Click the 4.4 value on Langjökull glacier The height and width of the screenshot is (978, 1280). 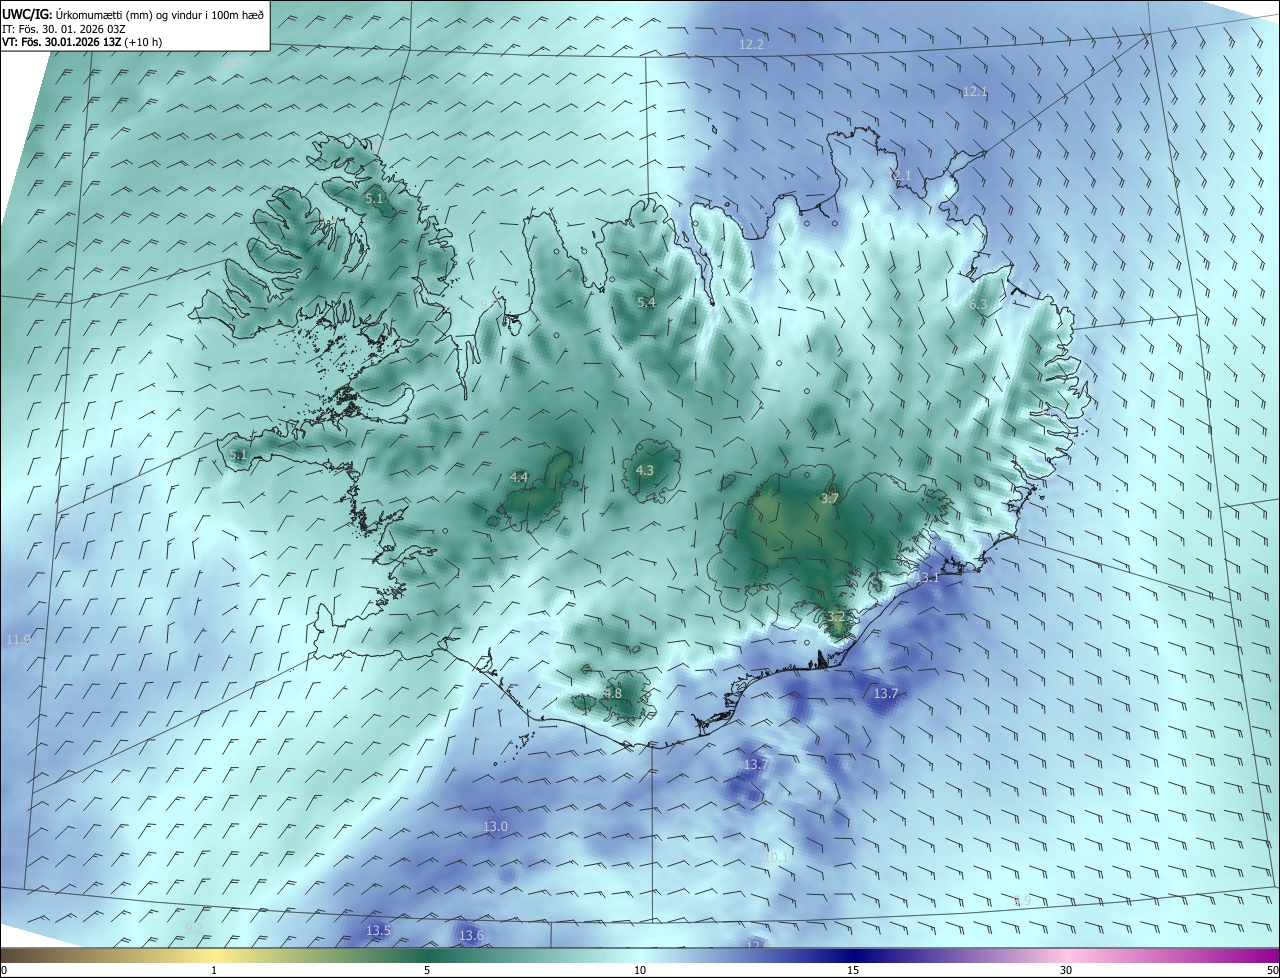pos(519,478)
